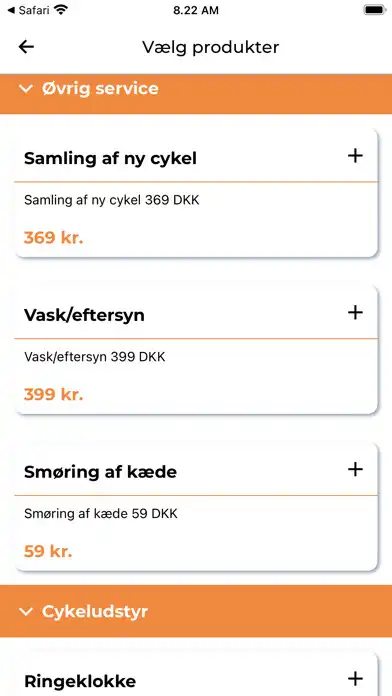
Task: Add Vask/eftersyn using its plus icon
Action: 355,312
